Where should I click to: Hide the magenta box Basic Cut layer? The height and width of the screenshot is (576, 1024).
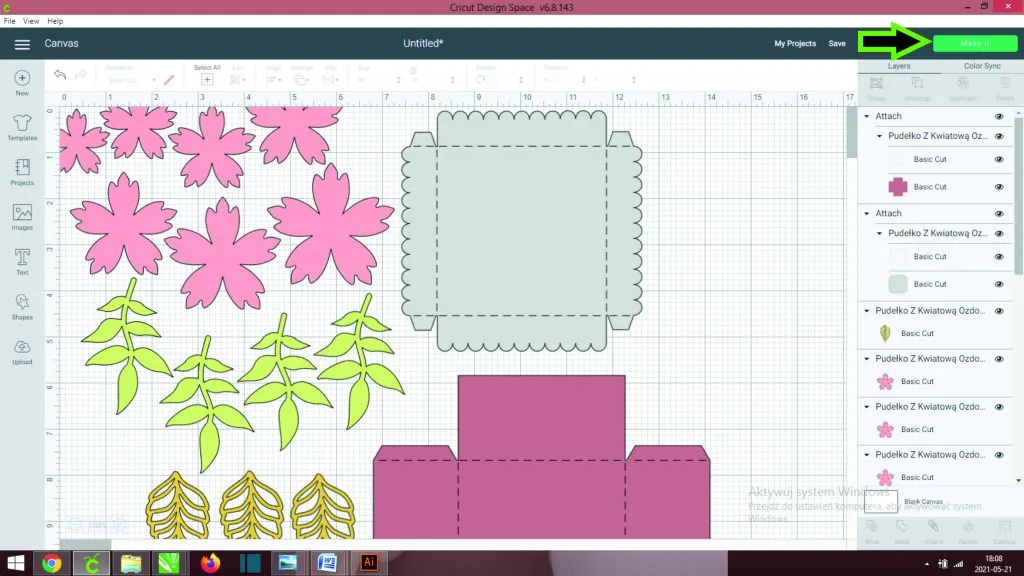999,187
